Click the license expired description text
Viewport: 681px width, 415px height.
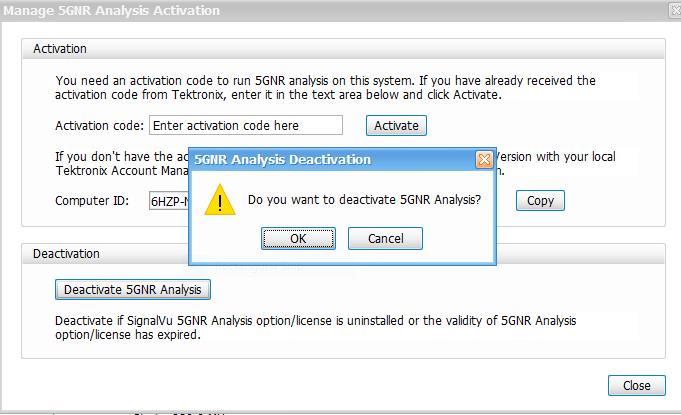point(315,328)
